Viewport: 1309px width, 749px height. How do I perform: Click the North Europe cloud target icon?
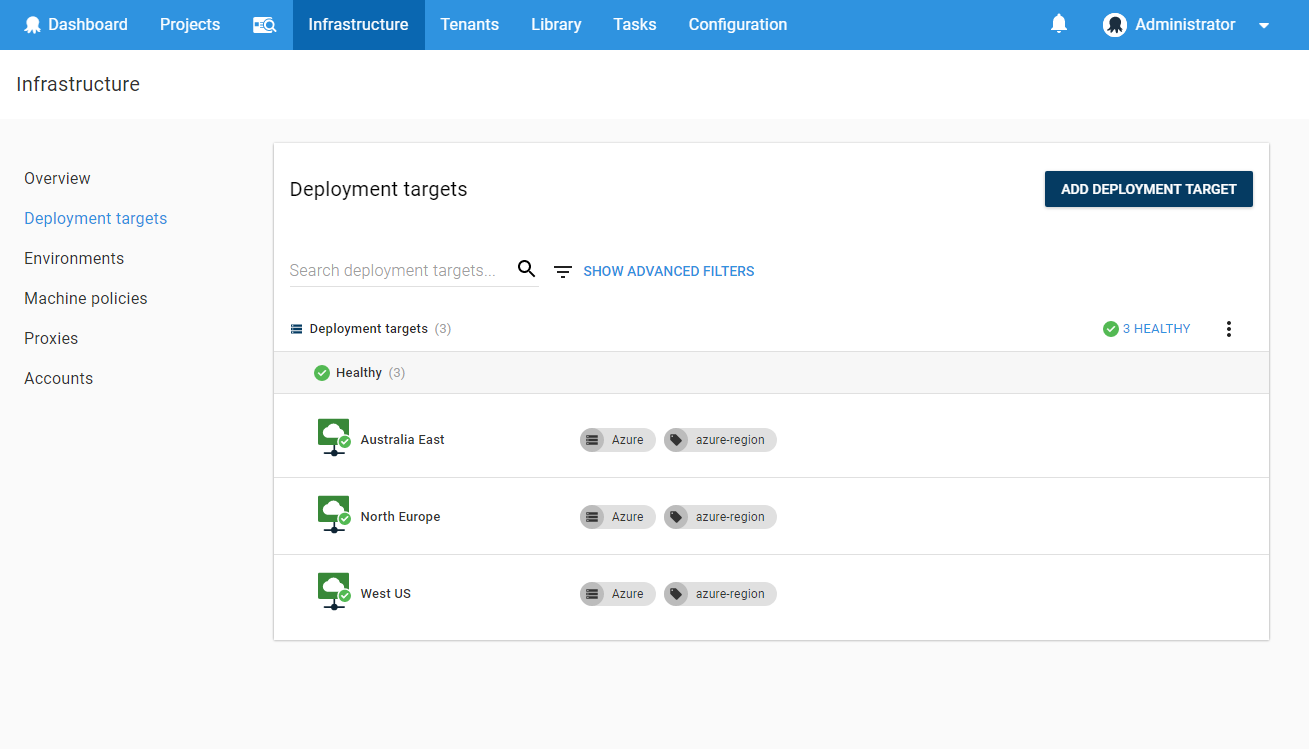(334, 515)
